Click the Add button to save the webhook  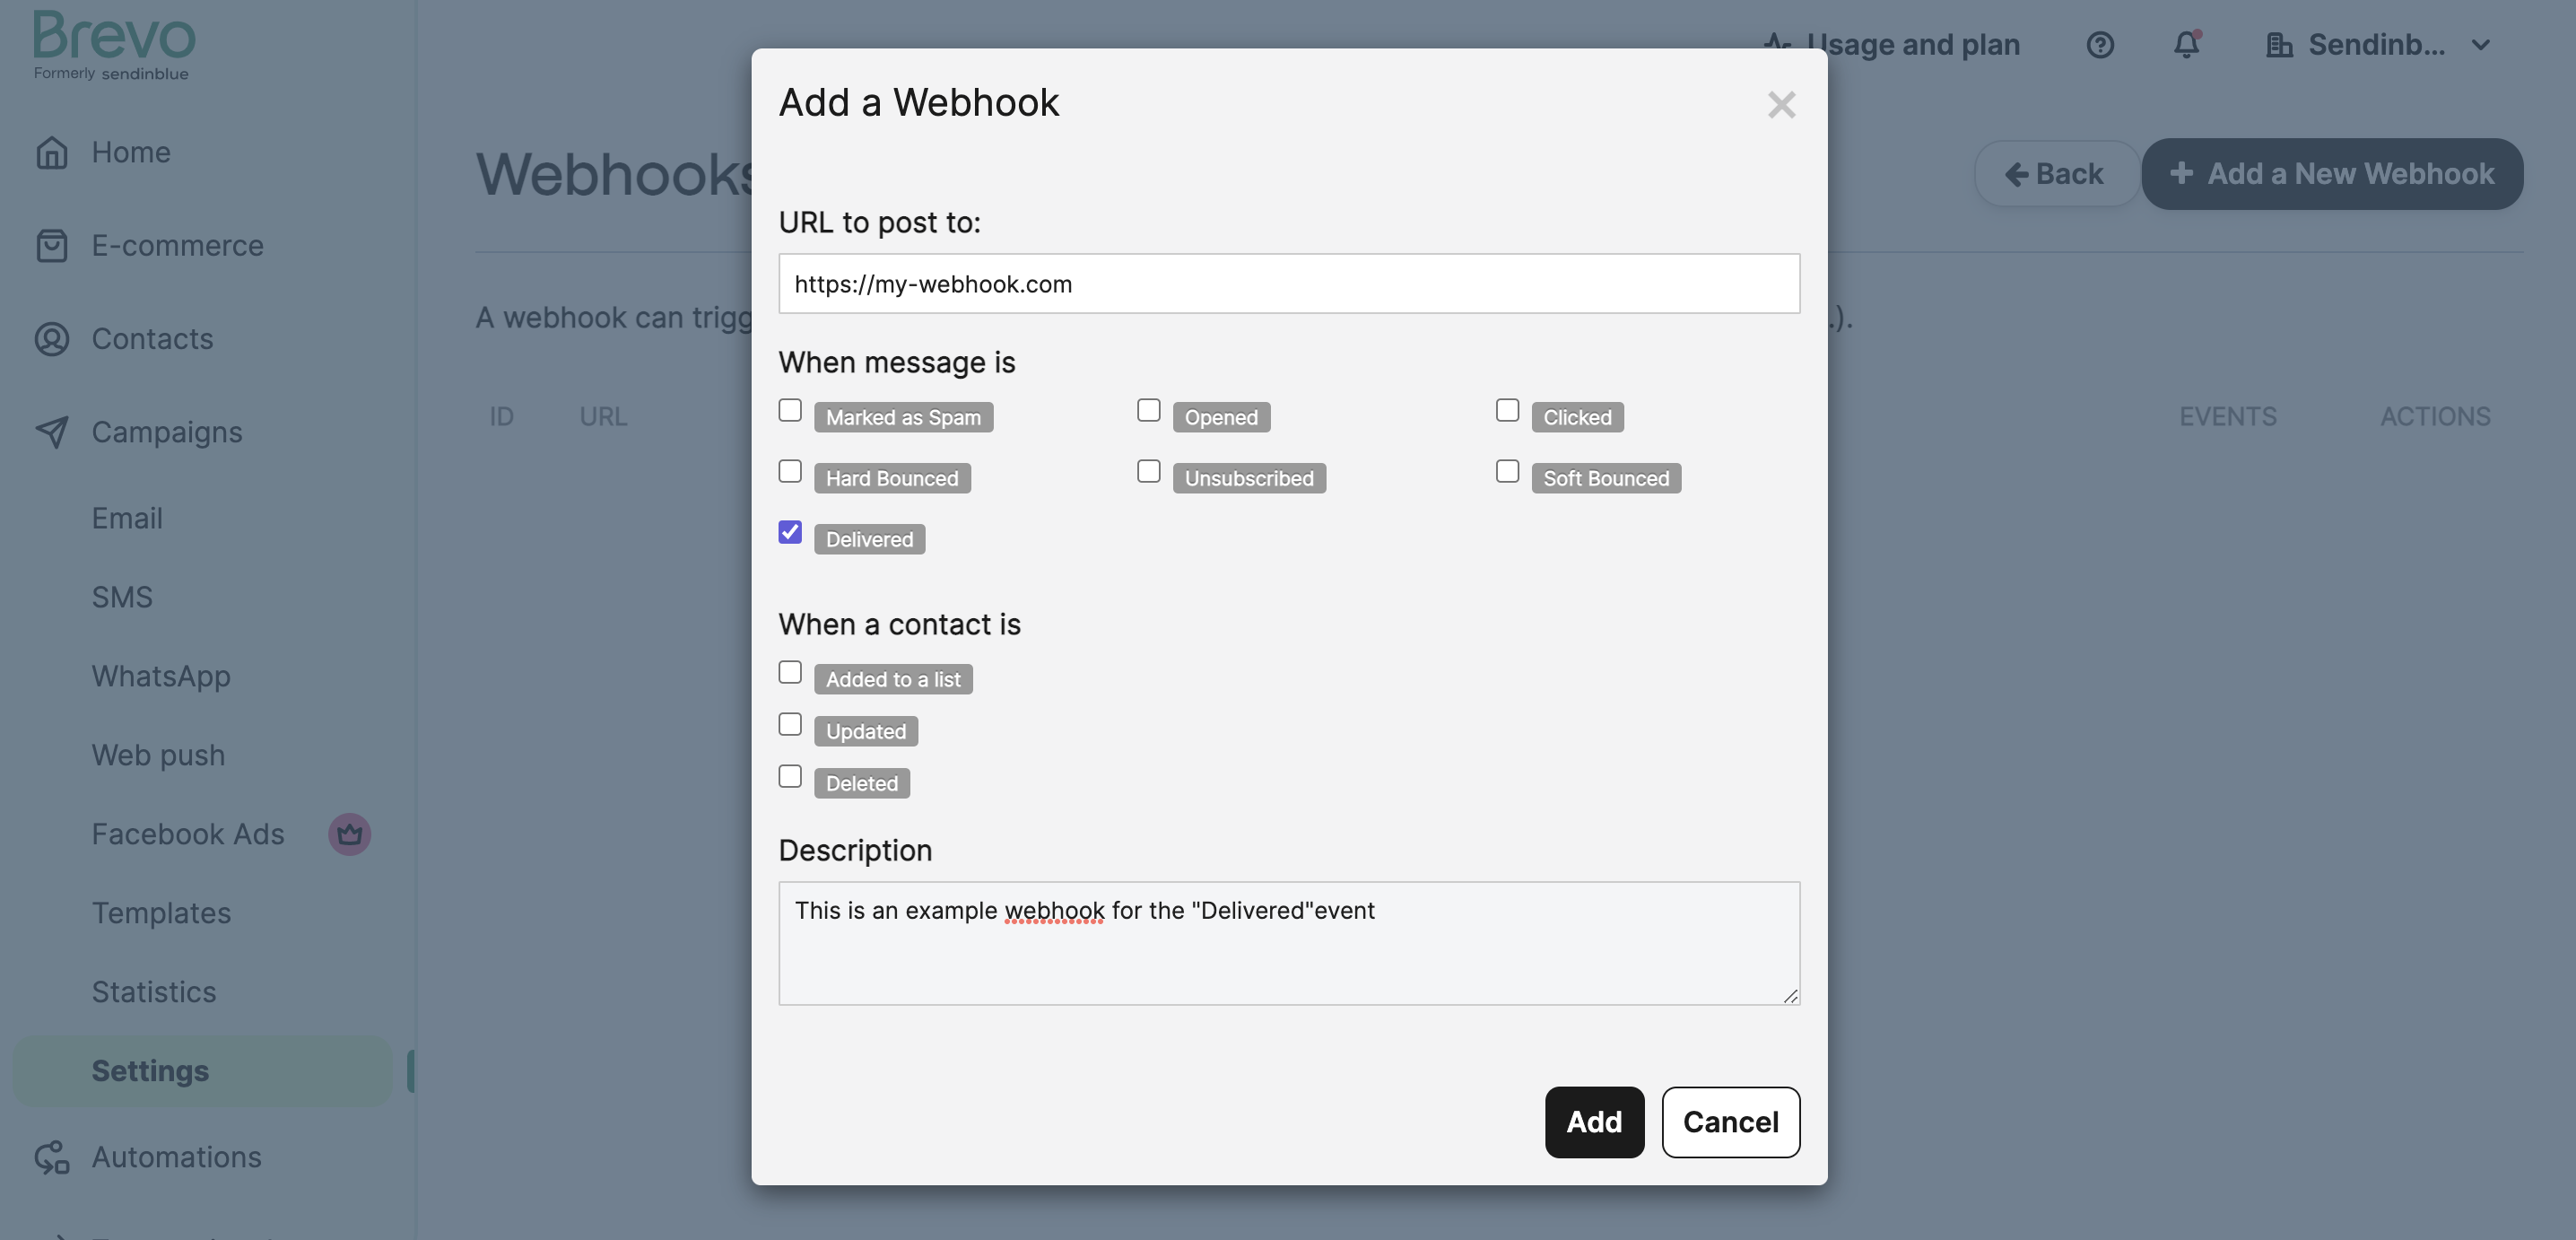click(x=1593, y=1122)
